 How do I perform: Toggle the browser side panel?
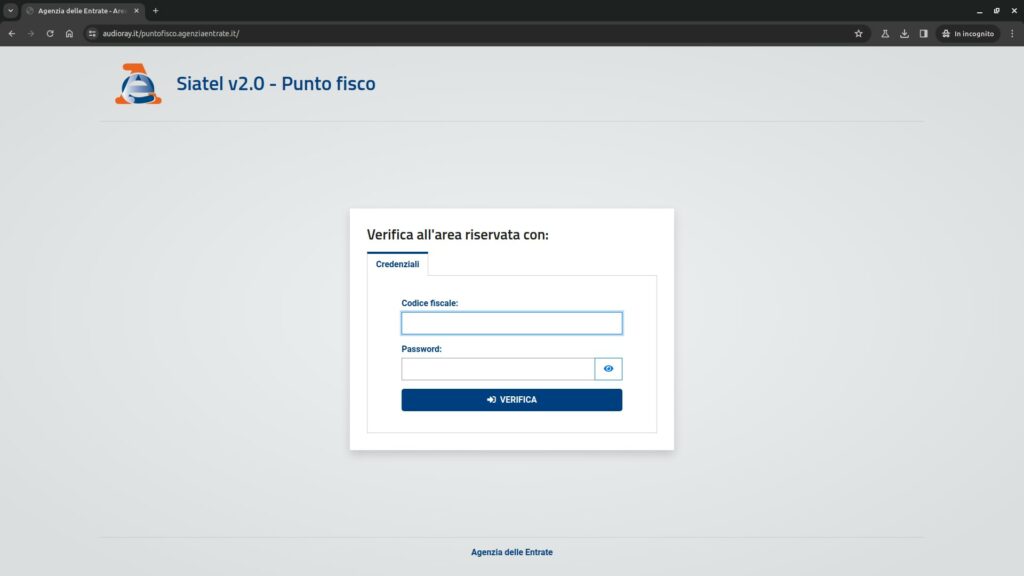(923, 33)
